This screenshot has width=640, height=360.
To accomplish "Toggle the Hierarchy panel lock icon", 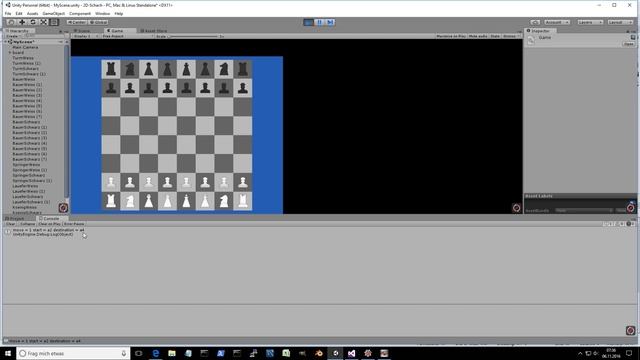I will tap(60, 31).
